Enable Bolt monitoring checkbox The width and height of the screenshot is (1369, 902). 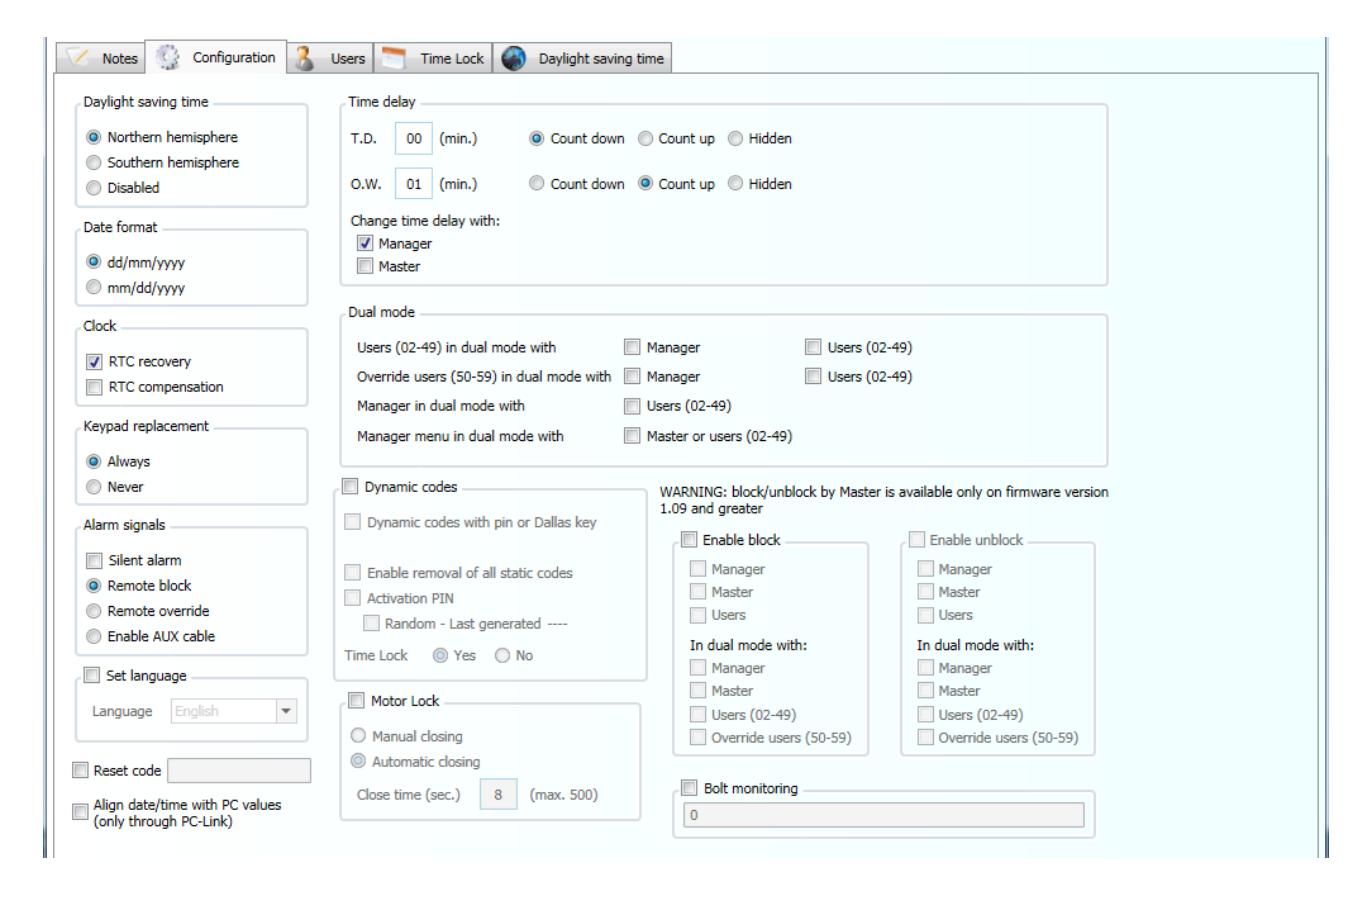click(x=689, y=788)
